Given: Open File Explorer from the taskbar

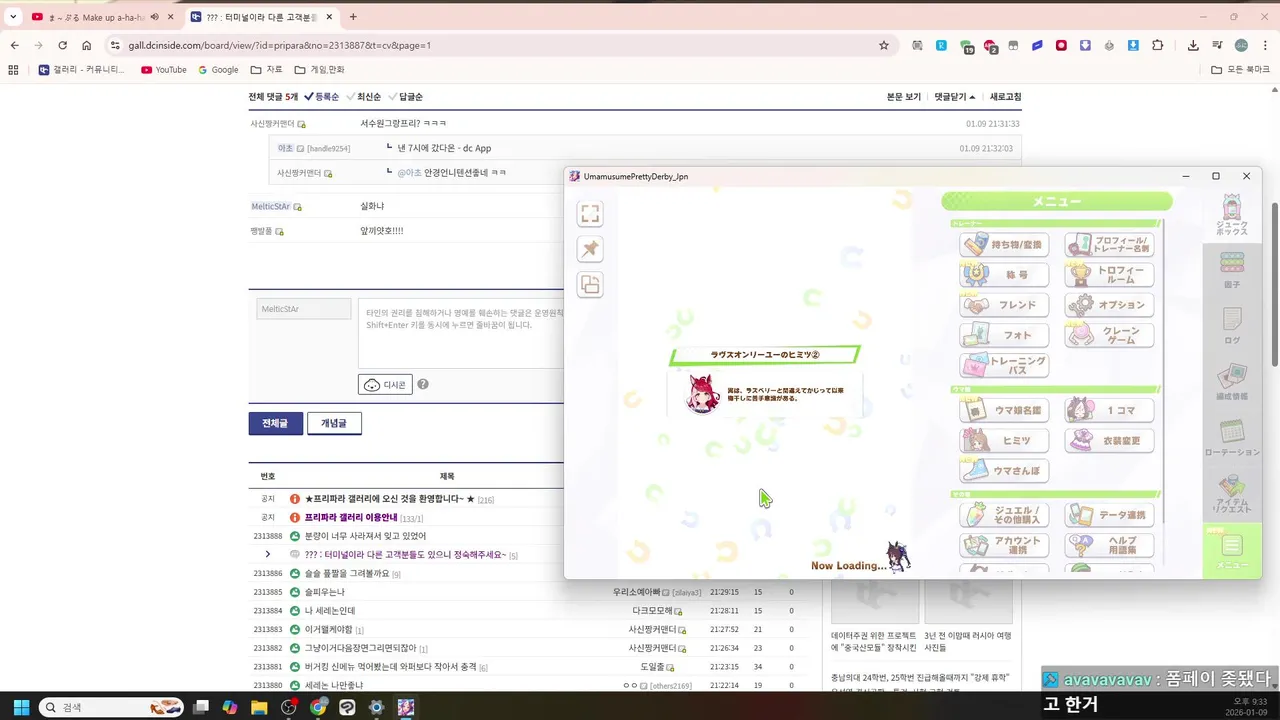Looking at the screenshot, I should (259, 707).
